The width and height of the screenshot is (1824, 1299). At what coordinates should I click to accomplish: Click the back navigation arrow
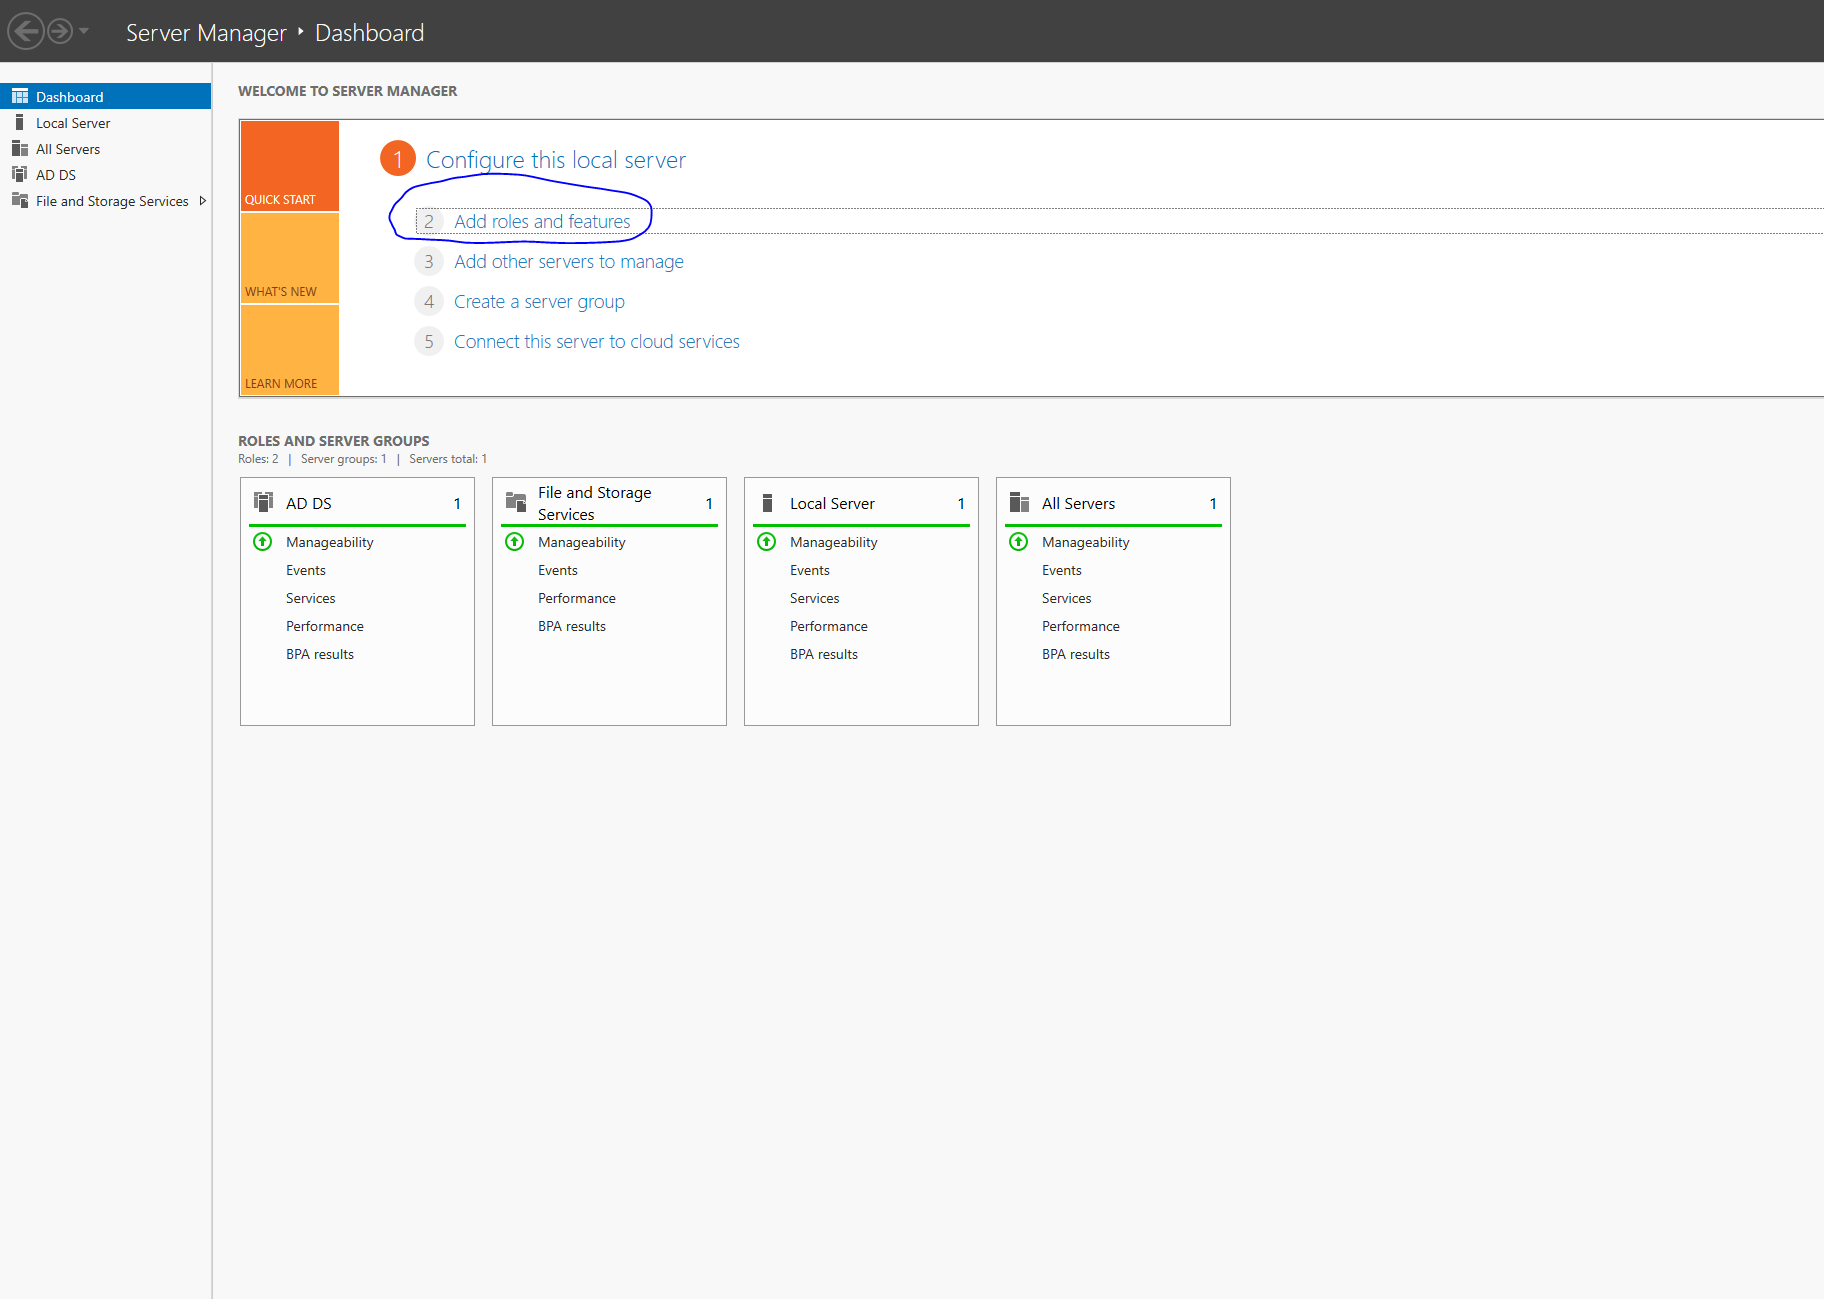click(x=26, y=30)
